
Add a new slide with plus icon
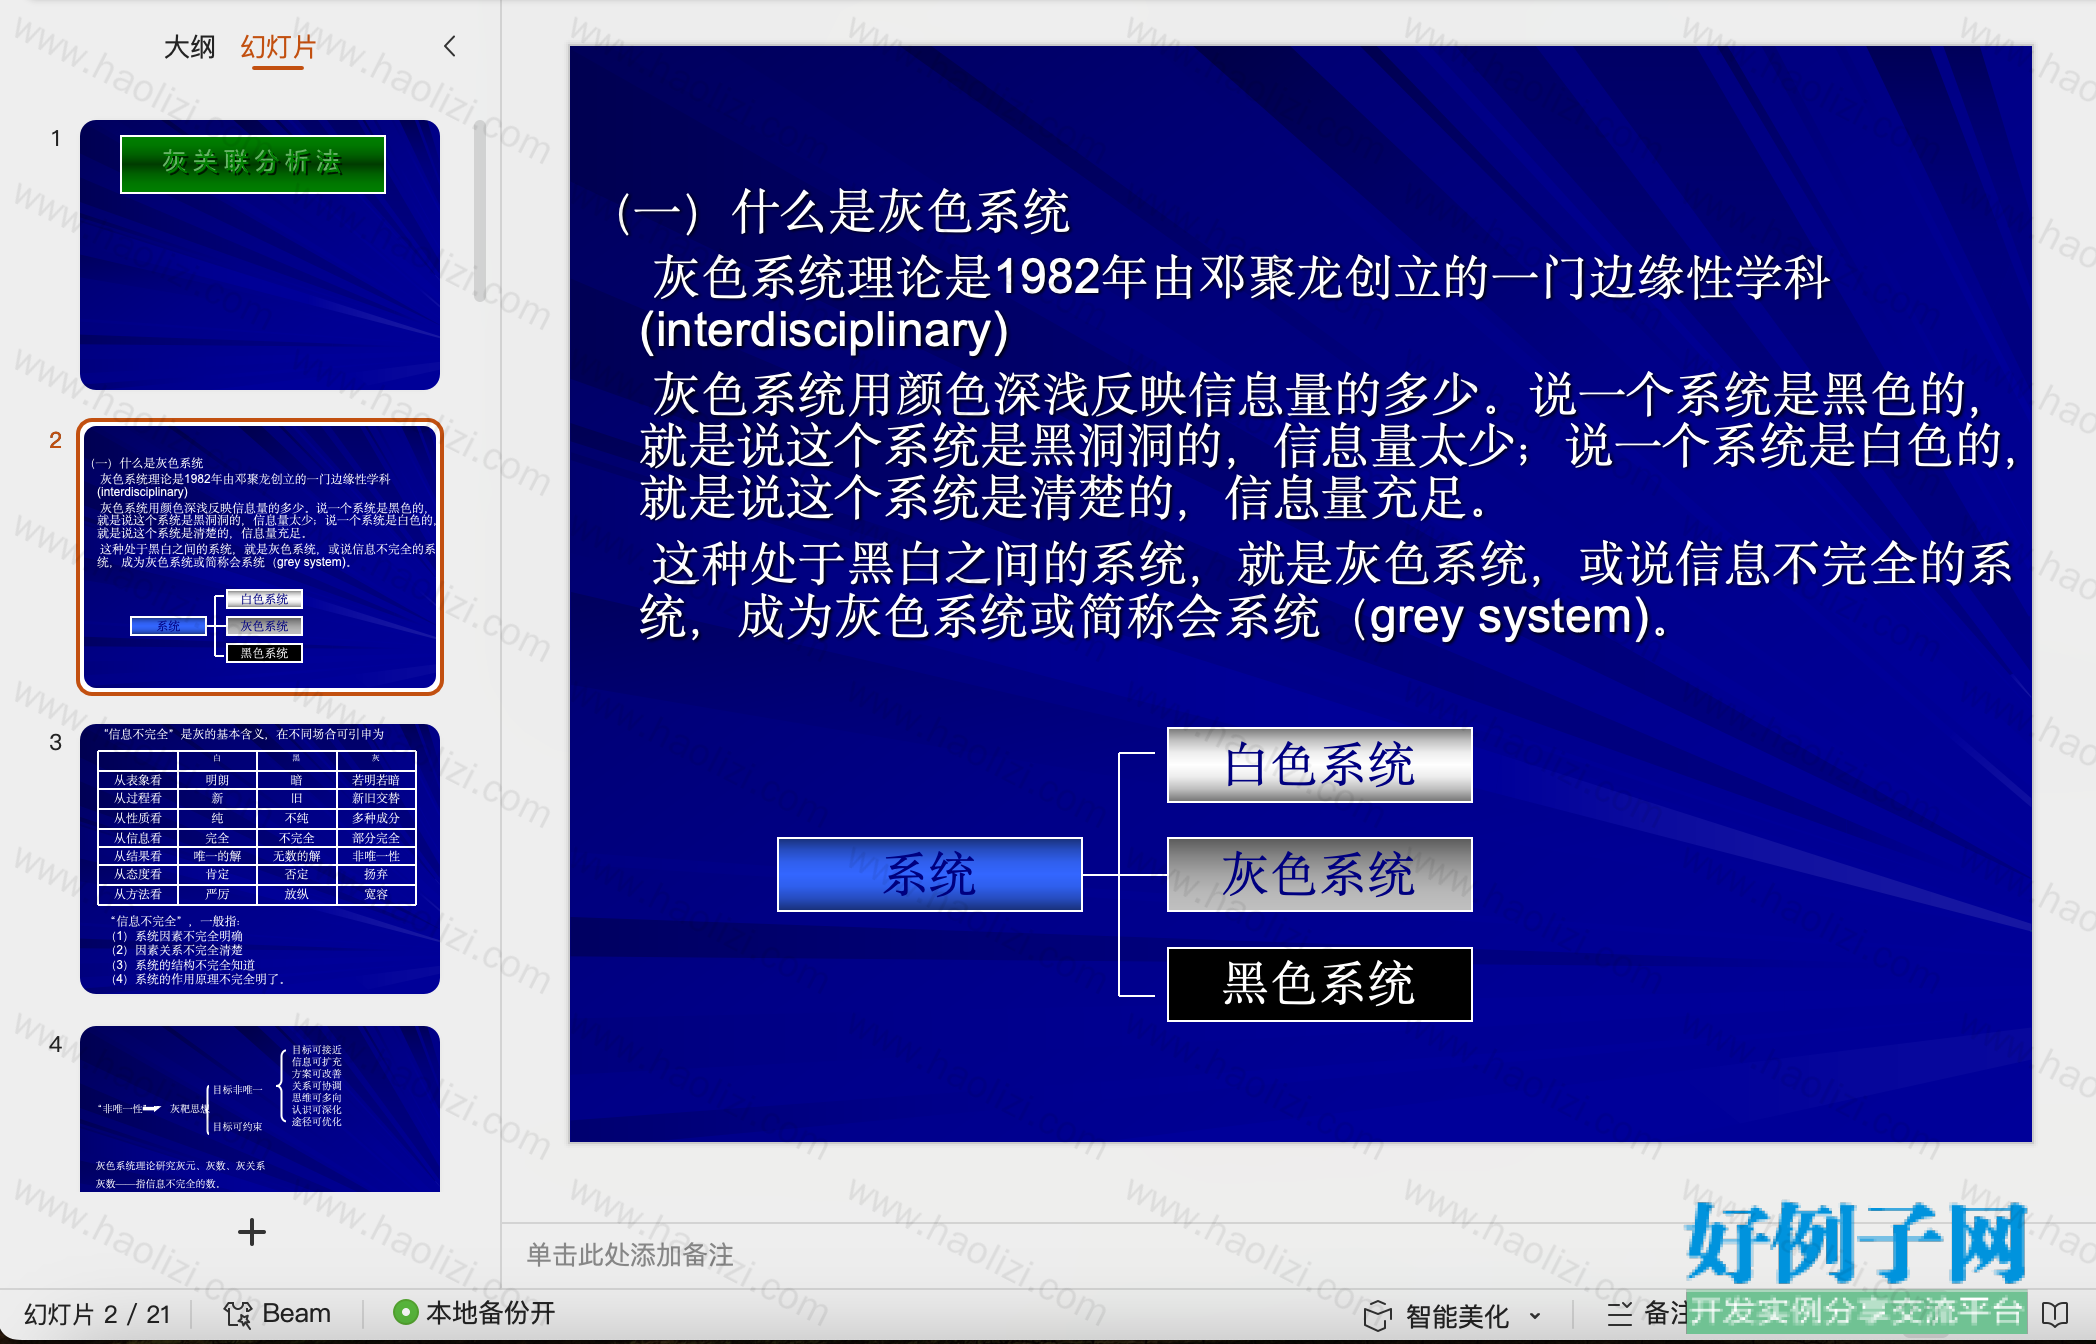(252, 1232)
